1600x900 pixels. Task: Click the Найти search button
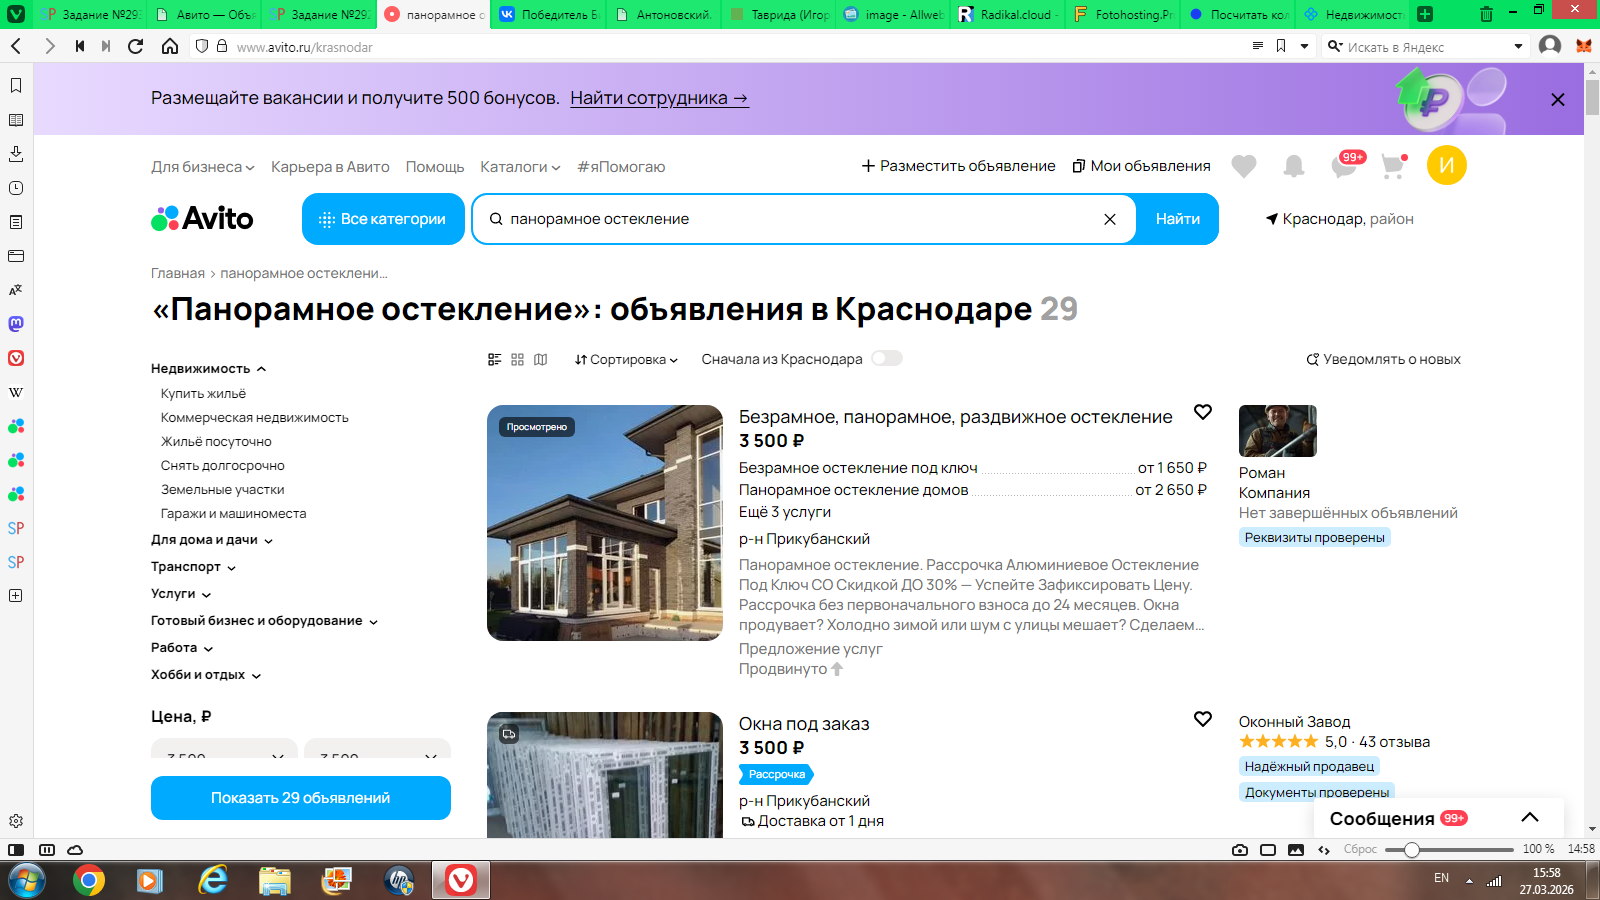point(1177,219)
